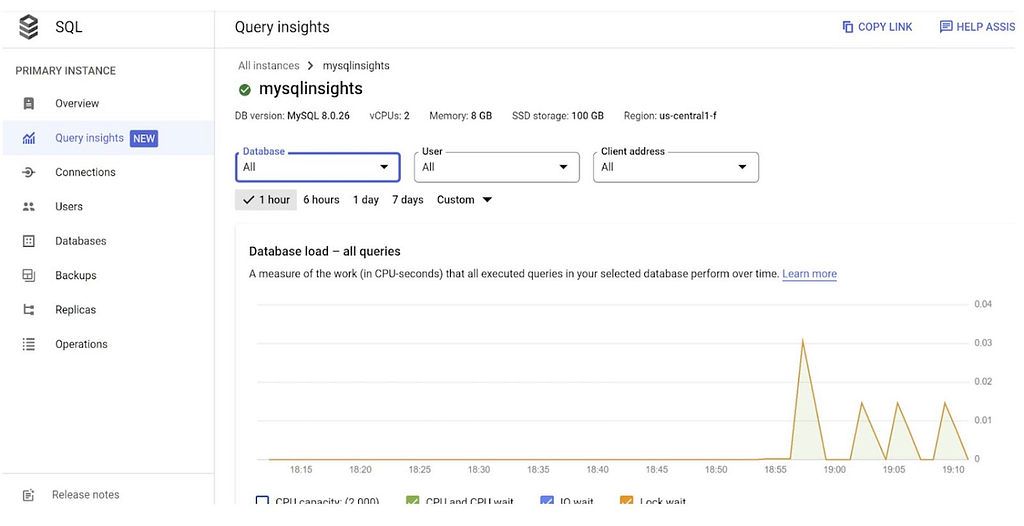Open the Client address dropdown
Viewport: 1024px width, 526px height.
[675, 167]
